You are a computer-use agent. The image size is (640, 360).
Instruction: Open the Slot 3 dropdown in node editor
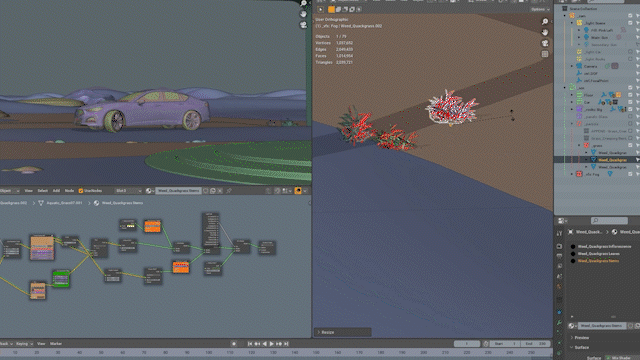point(128,191)
